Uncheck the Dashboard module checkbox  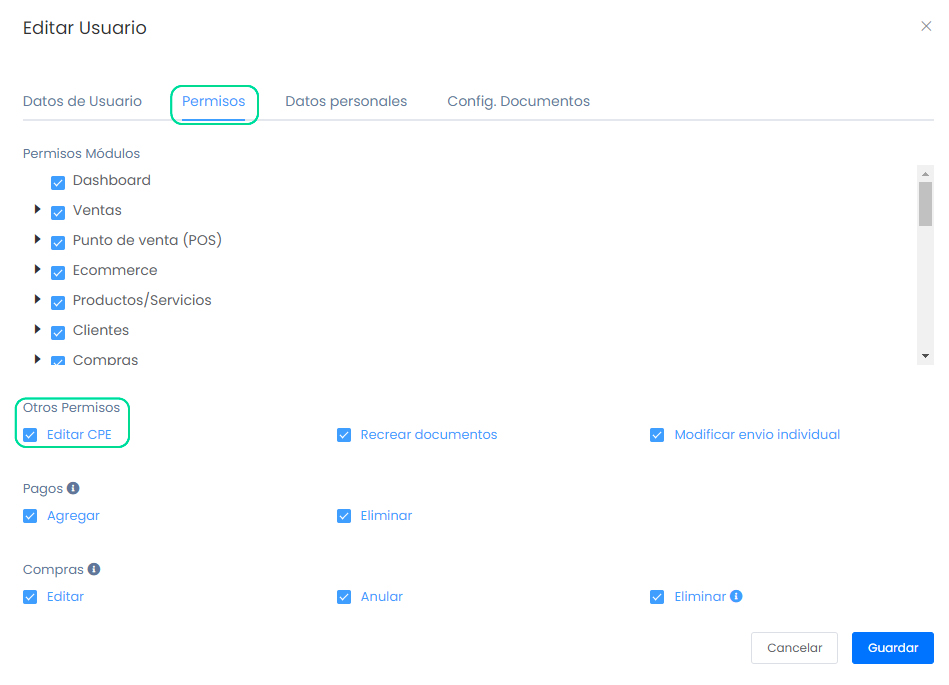coord(58,182)
